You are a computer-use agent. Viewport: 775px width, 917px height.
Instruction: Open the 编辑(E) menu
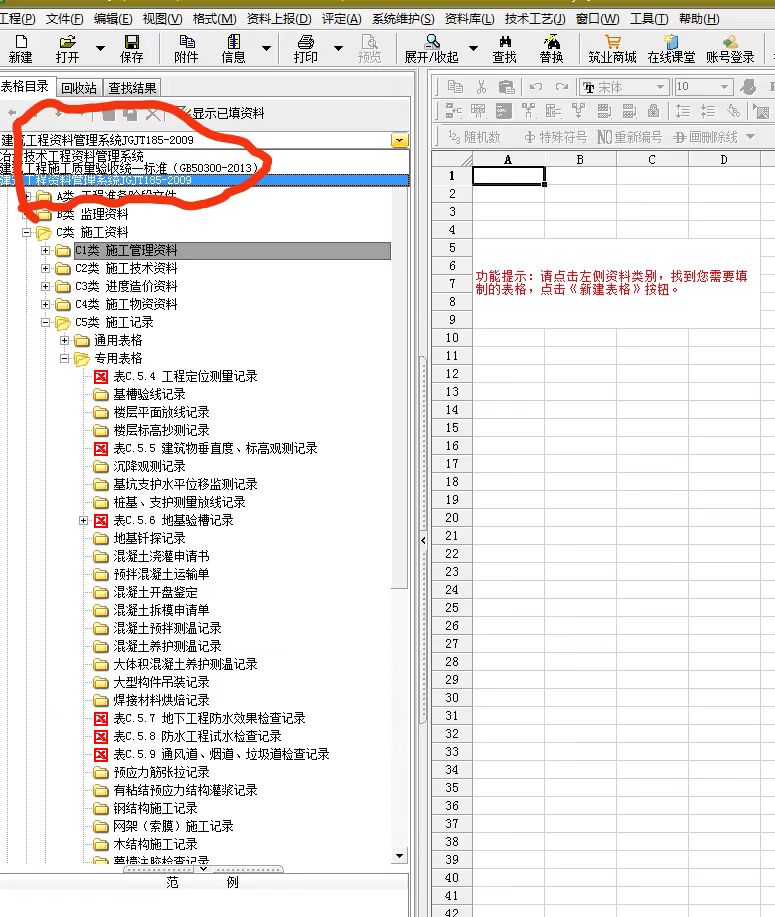[x=113, y=19]
